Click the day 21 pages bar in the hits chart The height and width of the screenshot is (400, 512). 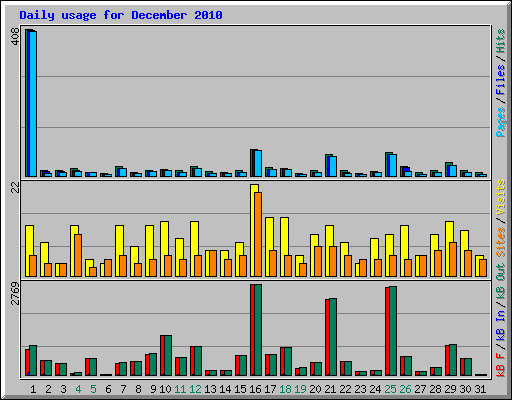click(333, 166)
